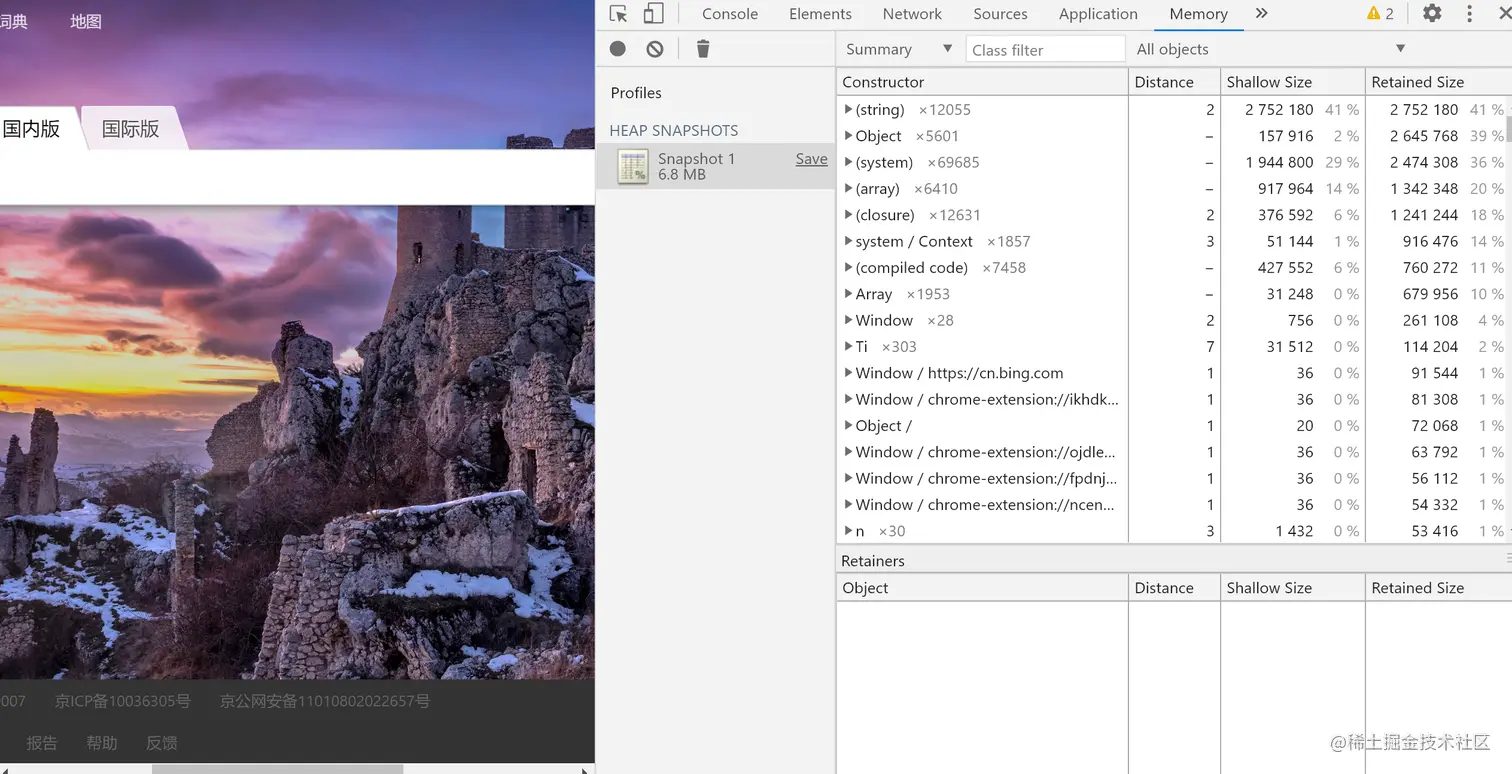Switch to the Elements tab
1512x774 pixels.
[x=820, y=14]
